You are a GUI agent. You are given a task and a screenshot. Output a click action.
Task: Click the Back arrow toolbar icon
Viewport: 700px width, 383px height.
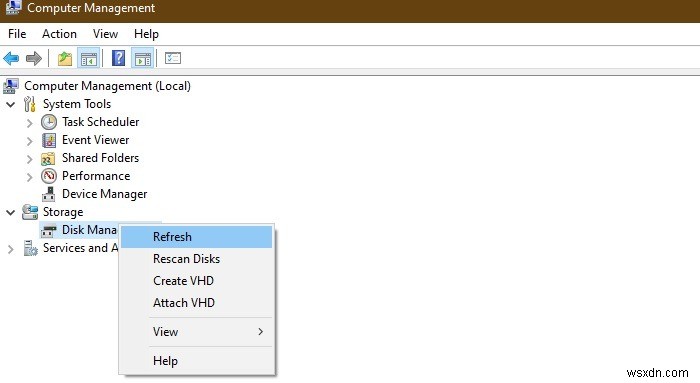(11, 58)
